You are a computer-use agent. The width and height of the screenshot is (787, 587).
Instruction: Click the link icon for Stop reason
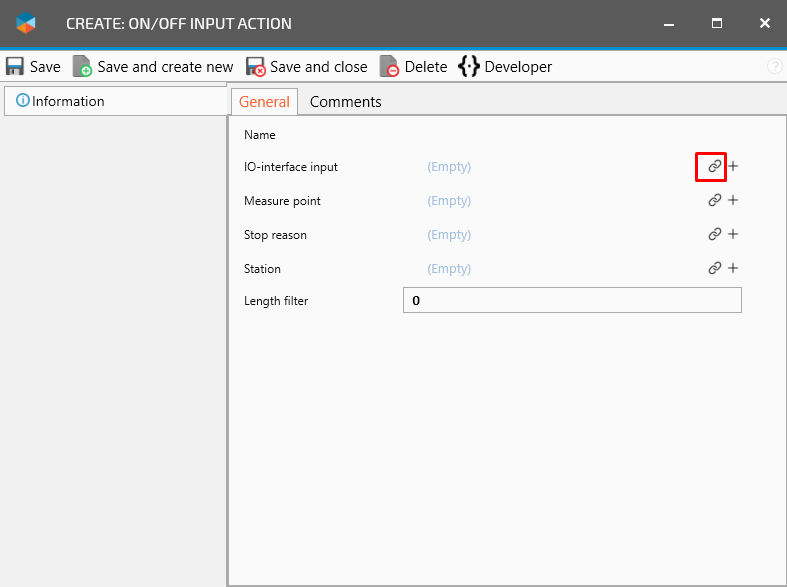tap(714, 235)
